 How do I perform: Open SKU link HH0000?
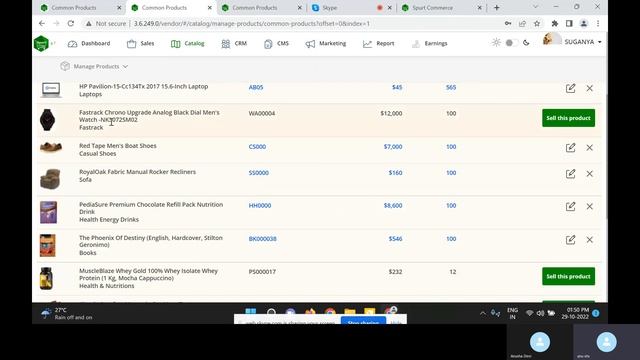[x=260, y=205]
